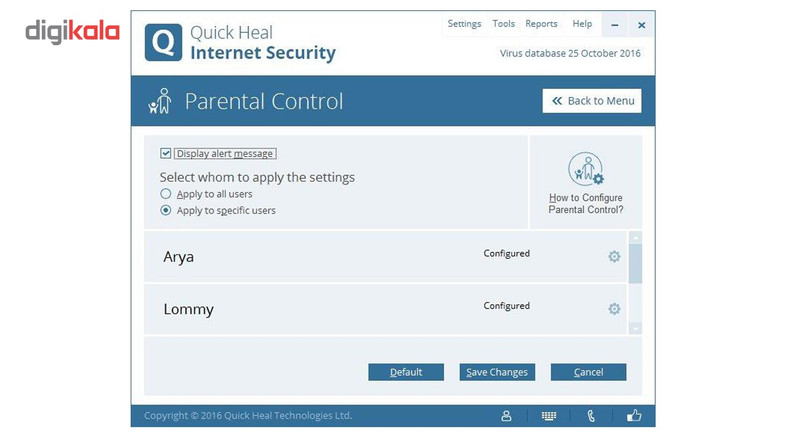Click the user list scrollbar thumb
This screenshot has width=800, height=438.
pyautogui.click(x=635, y=263)
